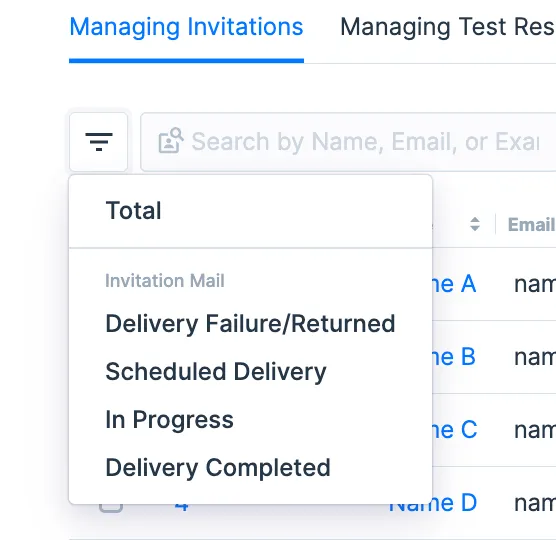Image resolution: width=556 pixels, height=540 pixels.
Task: Switch to Managing Invitations tab
Action: pos(186,27)
